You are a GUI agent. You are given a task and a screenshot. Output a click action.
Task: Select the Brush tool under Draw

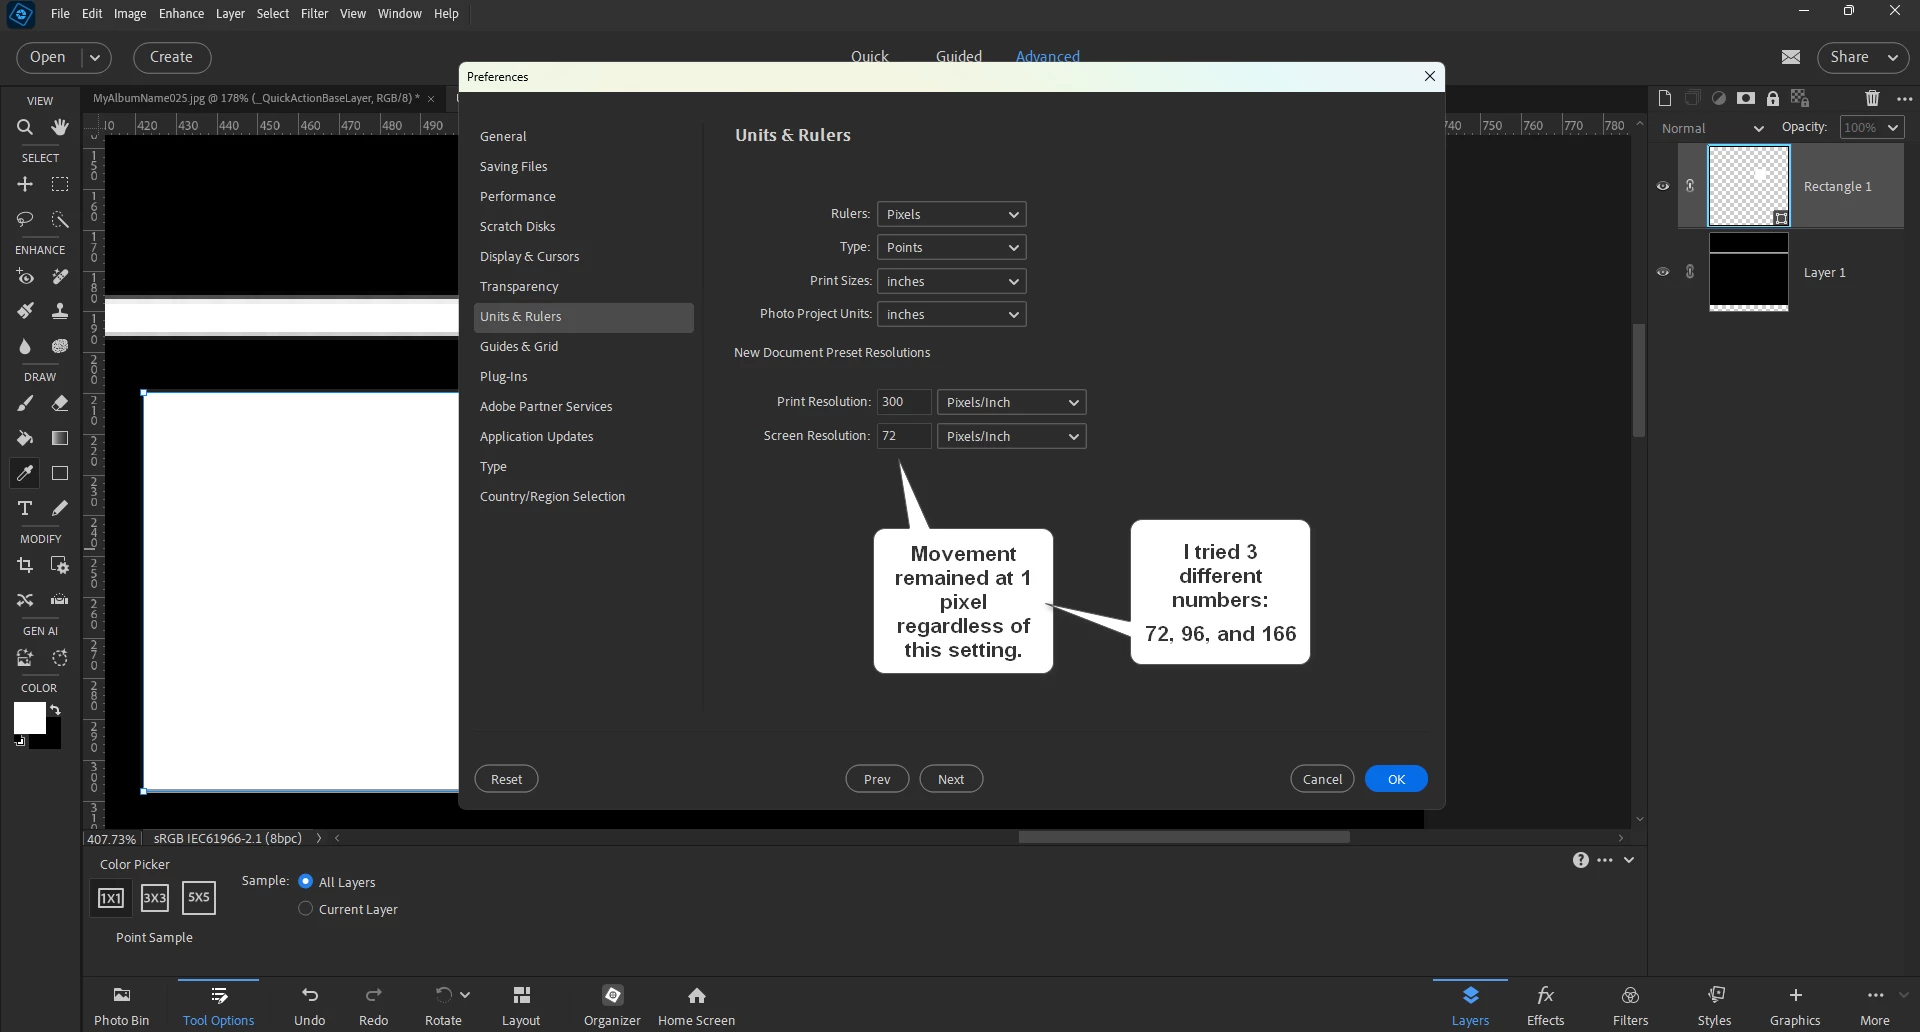(25, 404)
